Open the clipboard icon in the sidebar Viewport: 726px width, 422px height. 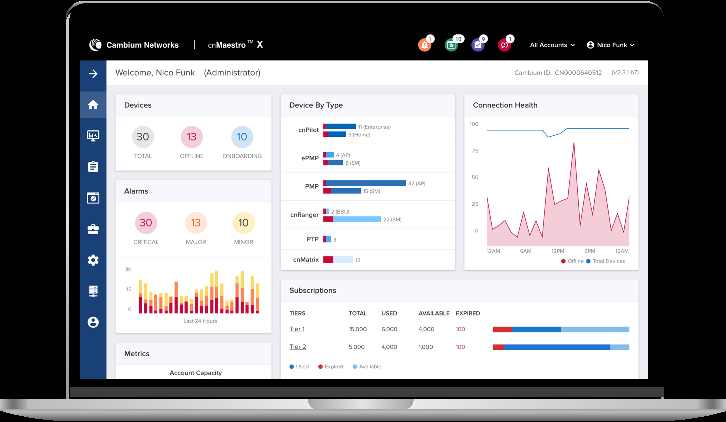click(x=93, y=166)
